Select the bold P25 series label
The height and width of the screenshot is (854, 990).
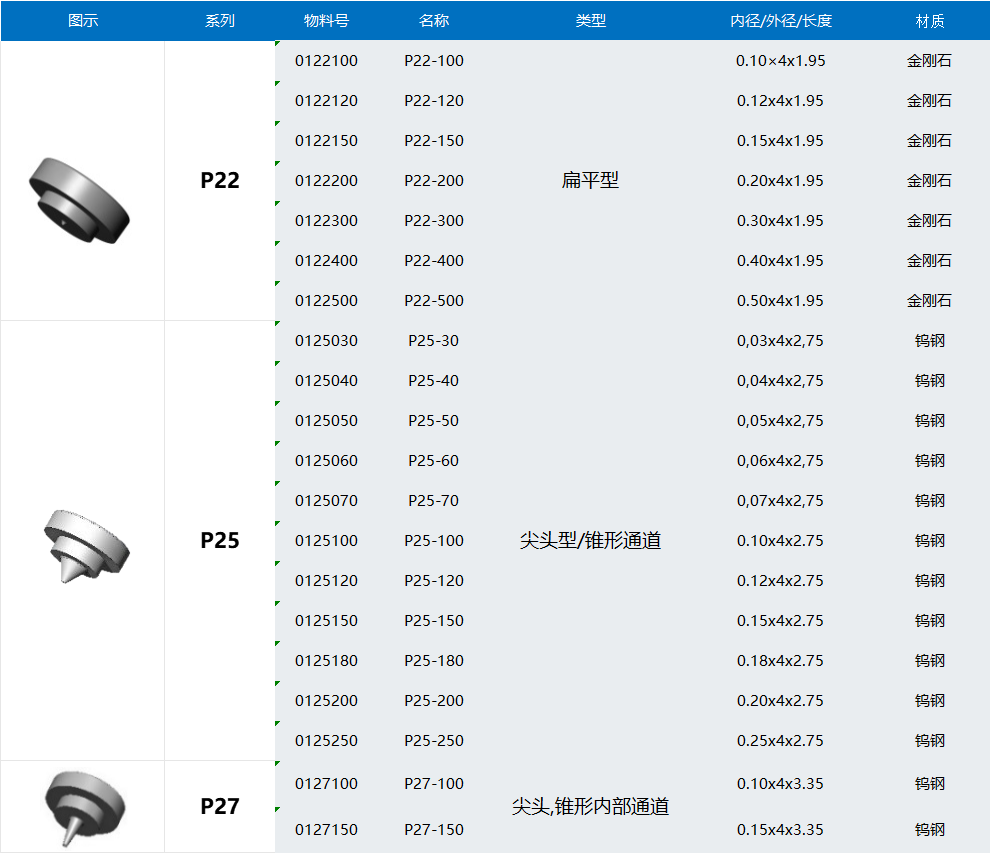click(220, 541)
